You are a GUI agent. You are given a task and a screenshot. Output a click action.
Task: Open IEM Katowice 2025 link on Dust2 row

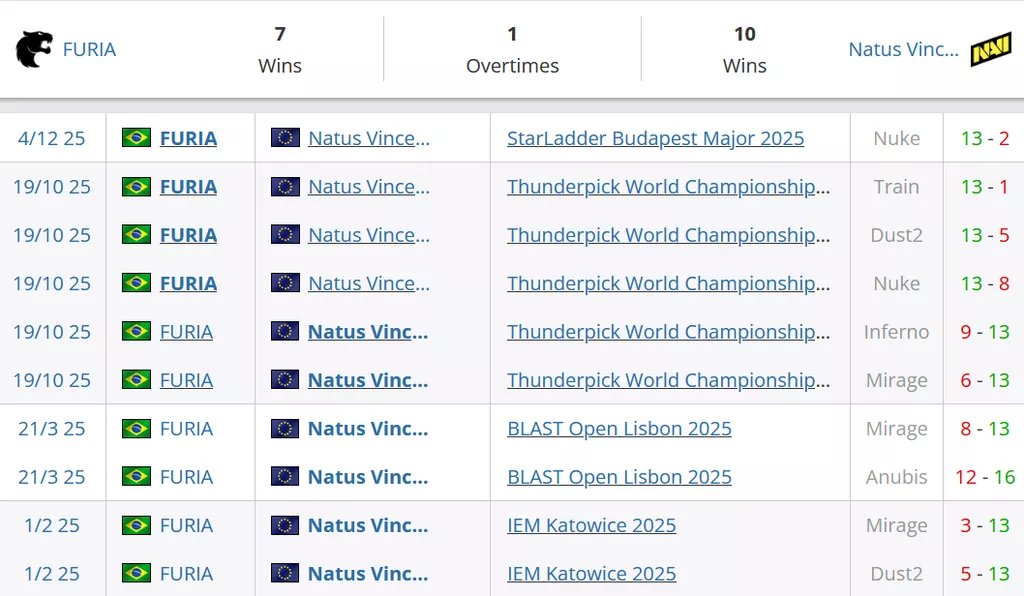pos(591,574)
